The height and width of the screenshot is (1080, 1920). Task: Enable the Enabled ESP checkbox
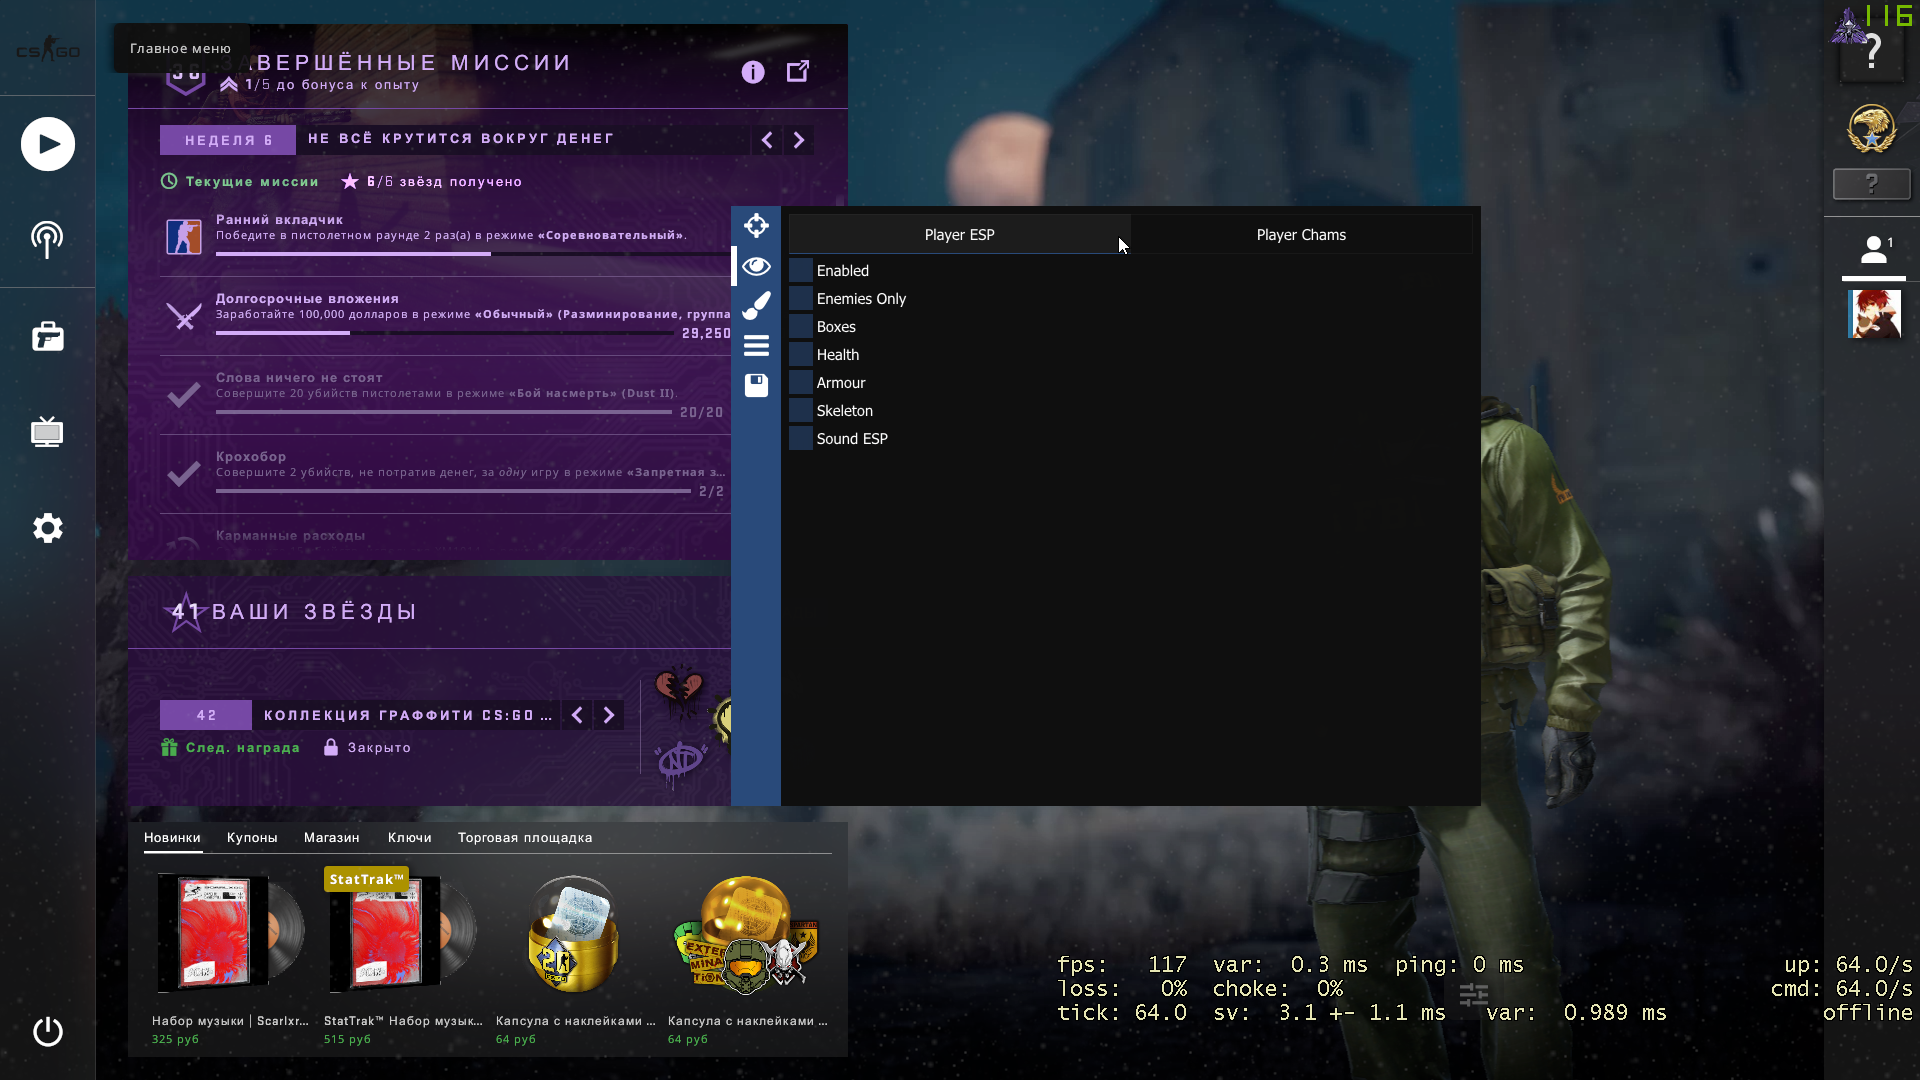click(x=801, y=271)
